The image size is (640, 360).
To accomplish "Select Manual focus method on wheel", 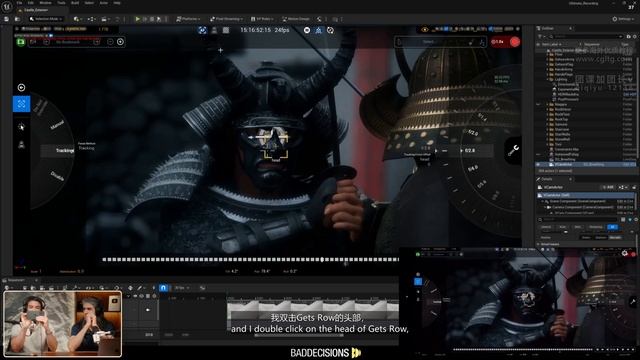I will (x=57, y=125).
